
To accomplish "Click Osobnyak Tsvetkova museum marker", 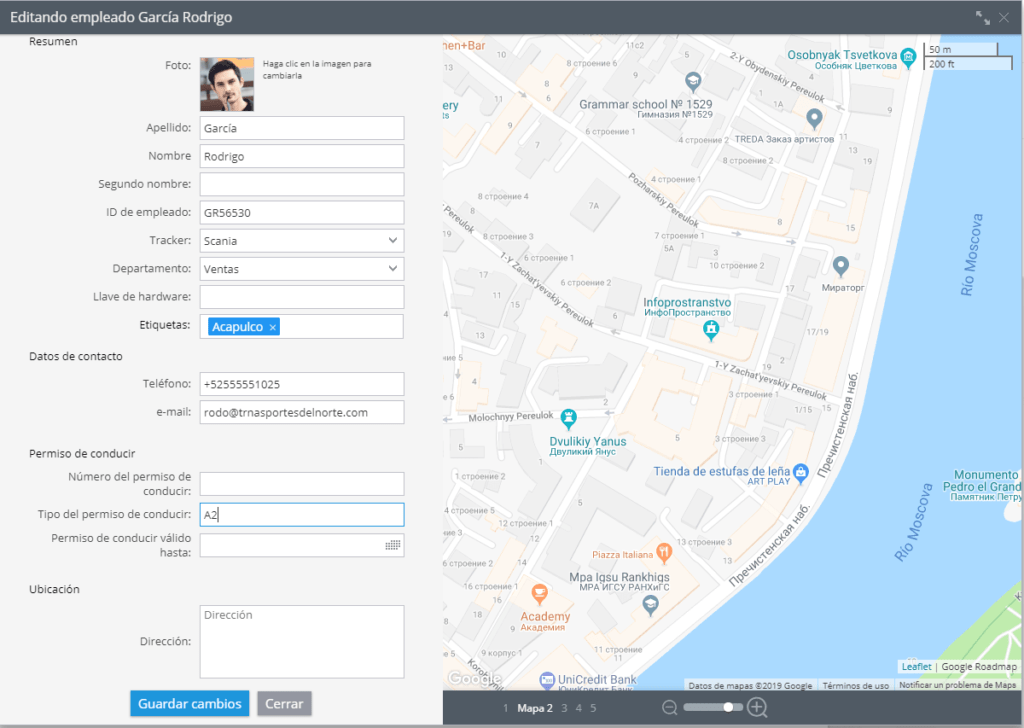I will point(908,57).
